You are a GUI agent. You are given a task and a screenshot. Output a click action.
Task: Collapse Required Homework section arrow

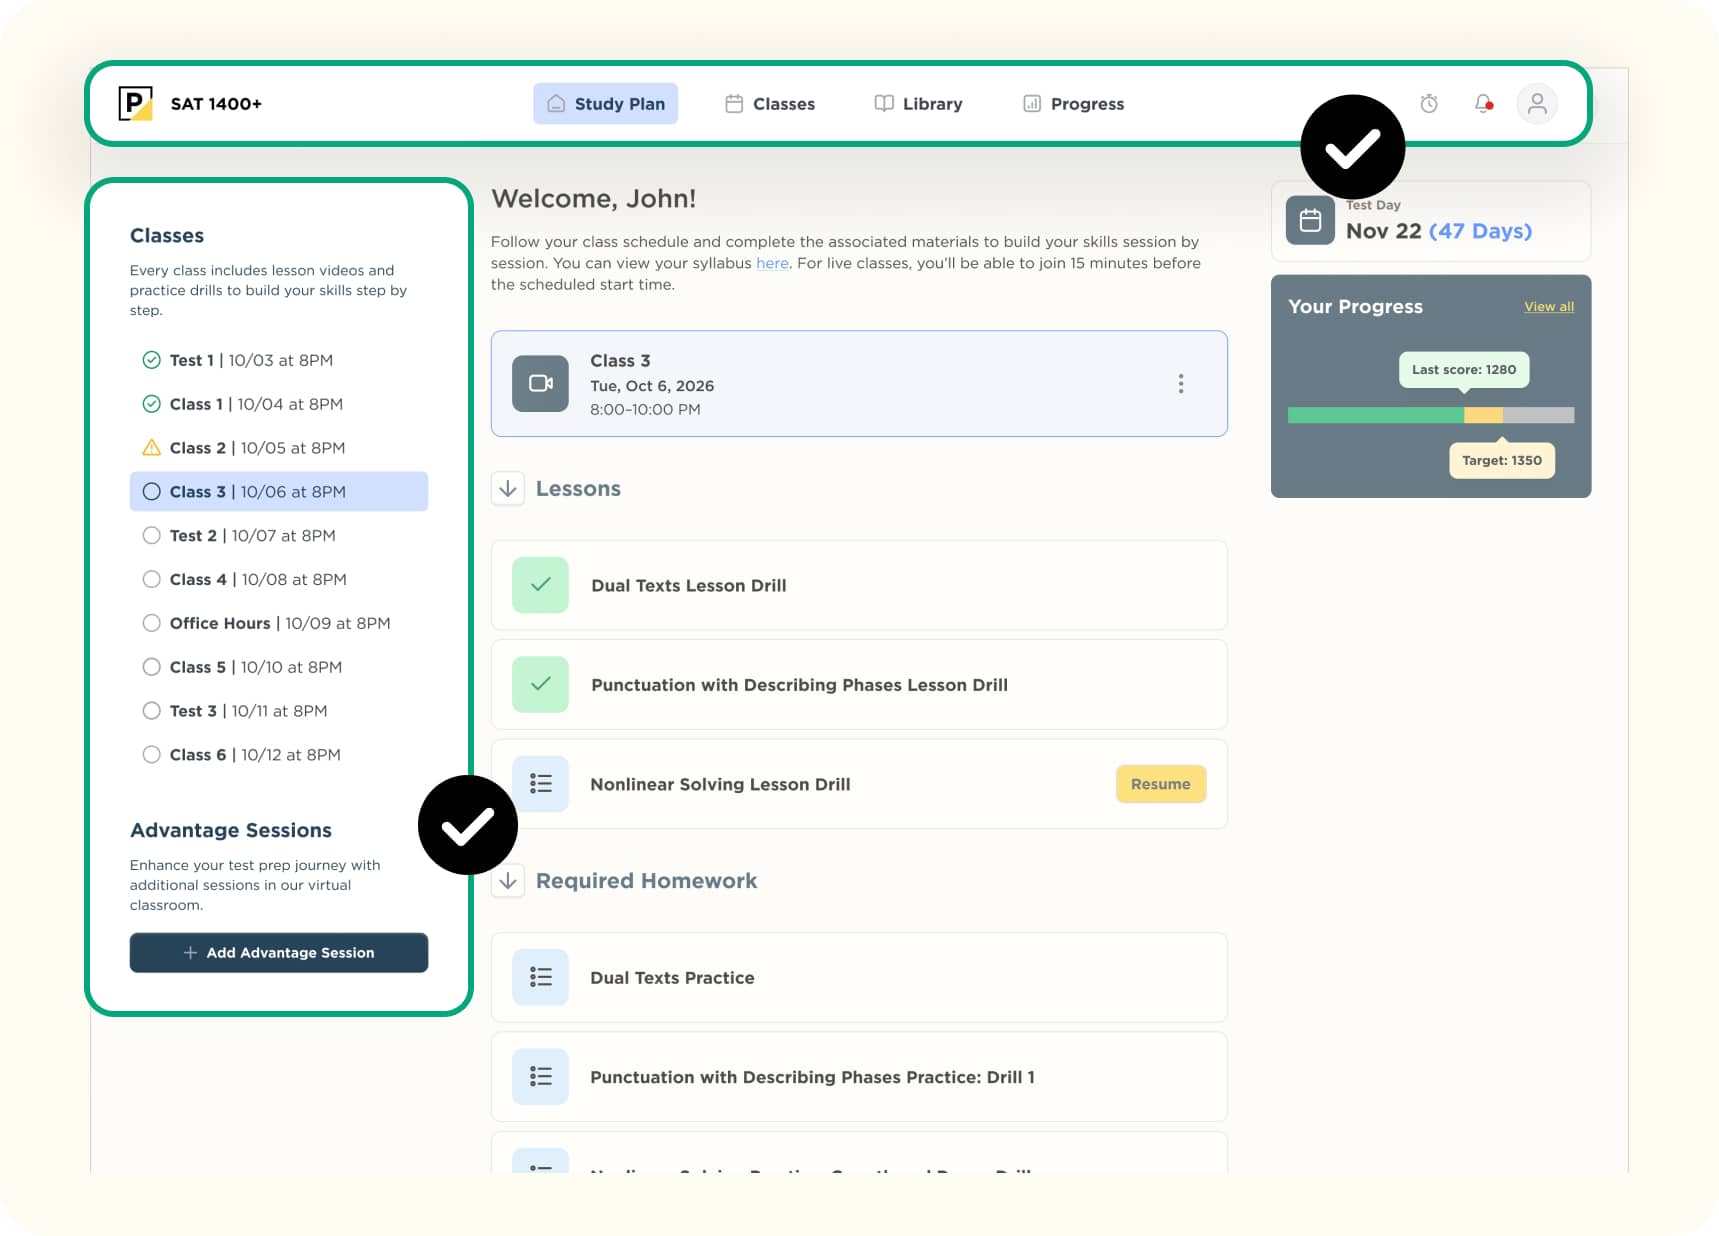click(x=508, y=880)
